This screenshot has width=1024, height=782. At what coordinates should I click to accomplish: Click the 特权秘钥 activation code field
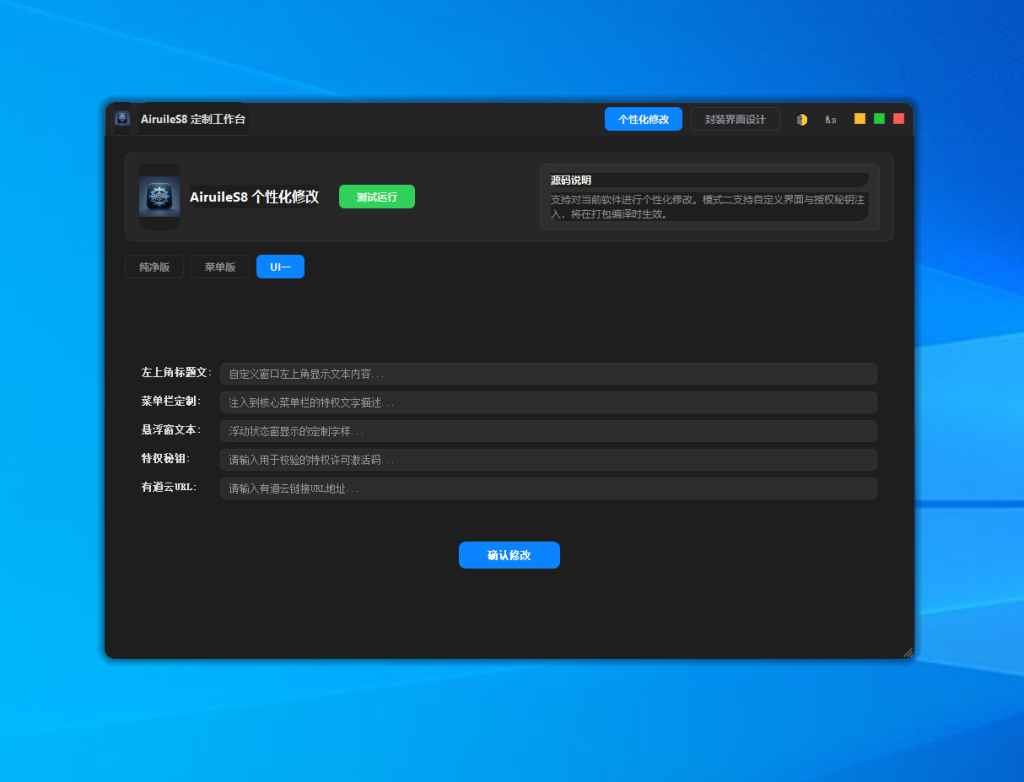click(548, 460)
